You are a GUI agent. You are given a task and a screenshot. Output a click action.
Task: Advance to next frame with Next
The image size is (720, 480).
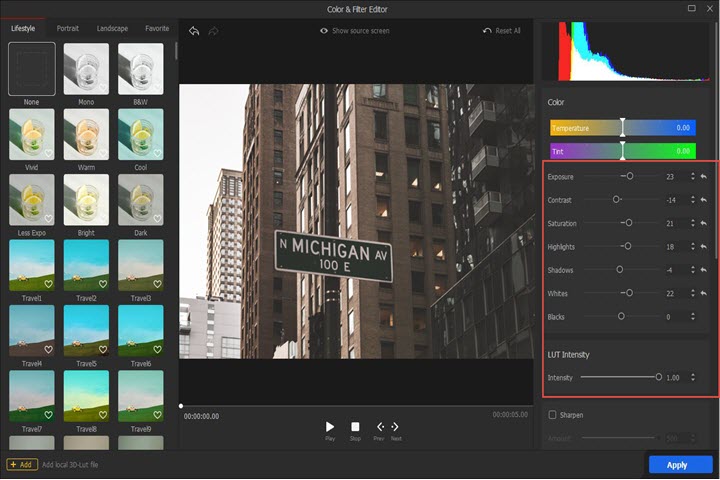tap(396, 427)
